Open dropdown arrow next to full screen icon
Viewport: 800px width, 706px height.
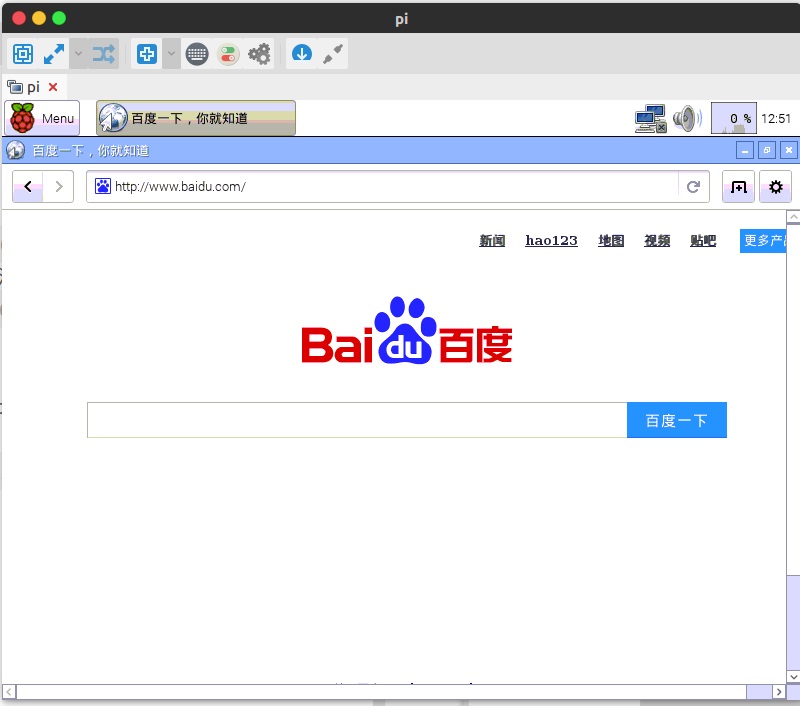click(x=78, y=54)
